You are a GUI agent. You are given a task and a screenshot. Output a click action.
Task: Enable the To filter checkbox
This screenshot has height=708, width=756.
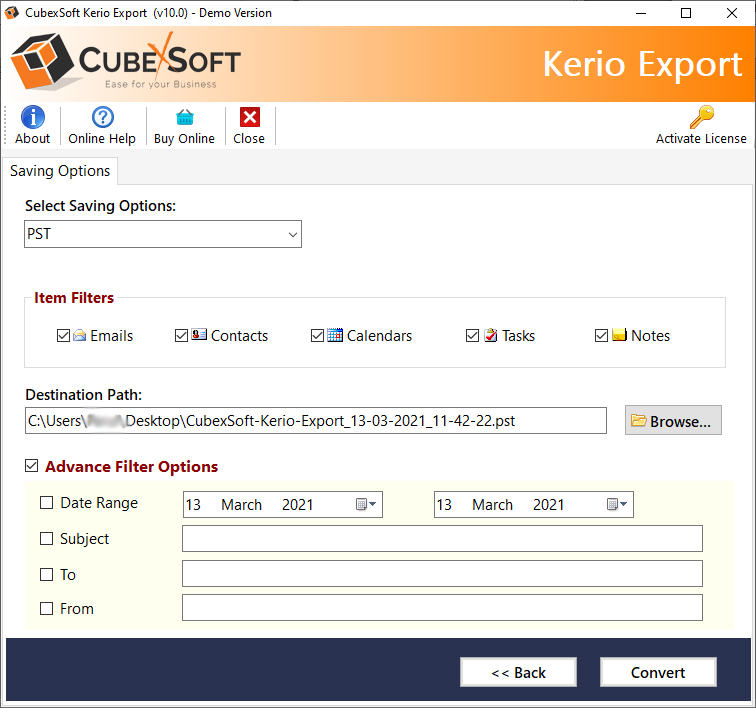click(x=46, y=574)
